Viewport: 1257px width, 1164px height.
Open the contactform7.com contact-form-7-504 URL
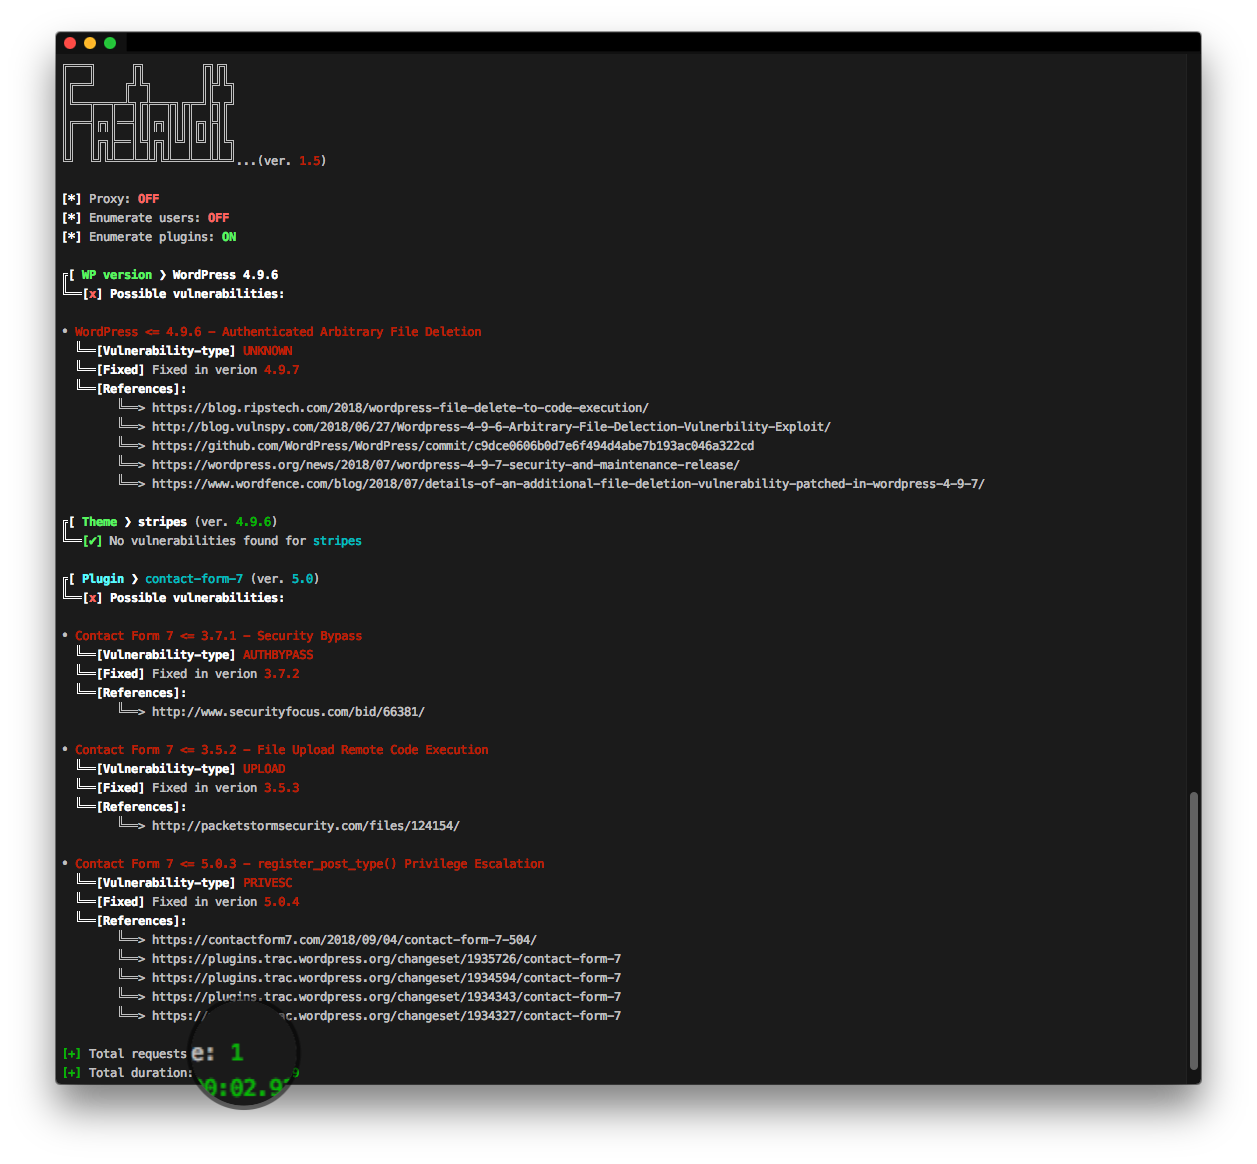[344, 940]
